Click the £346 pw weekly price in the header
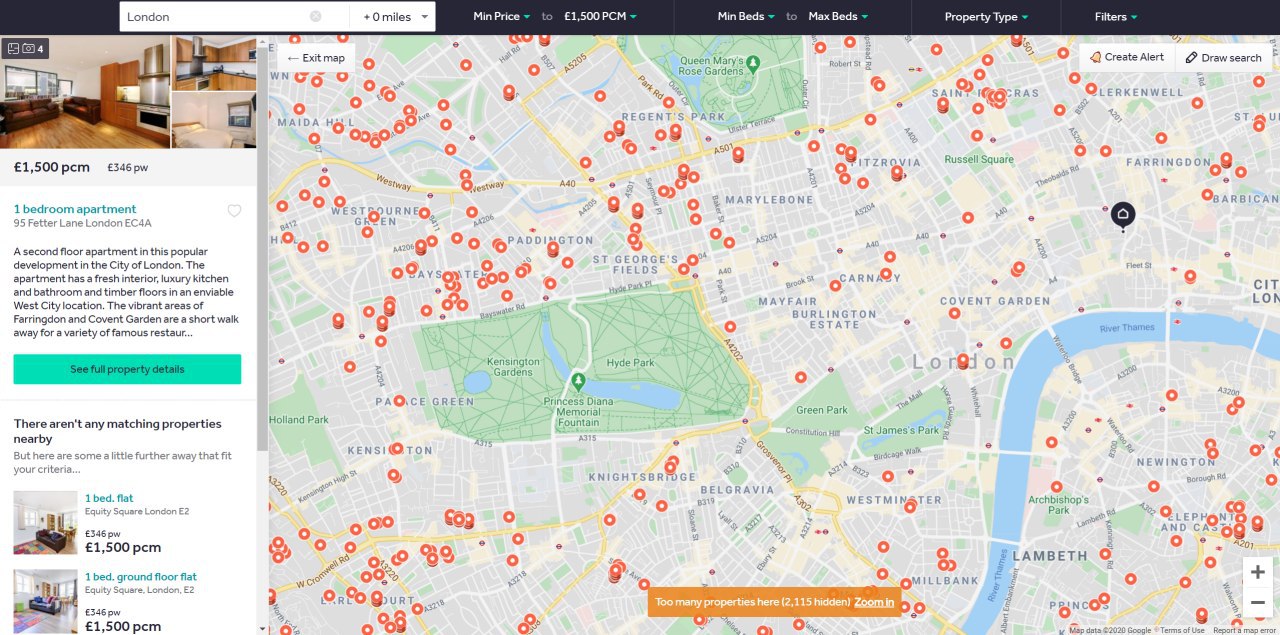Viewport: 1280px width, 635px height. (127, 168)
